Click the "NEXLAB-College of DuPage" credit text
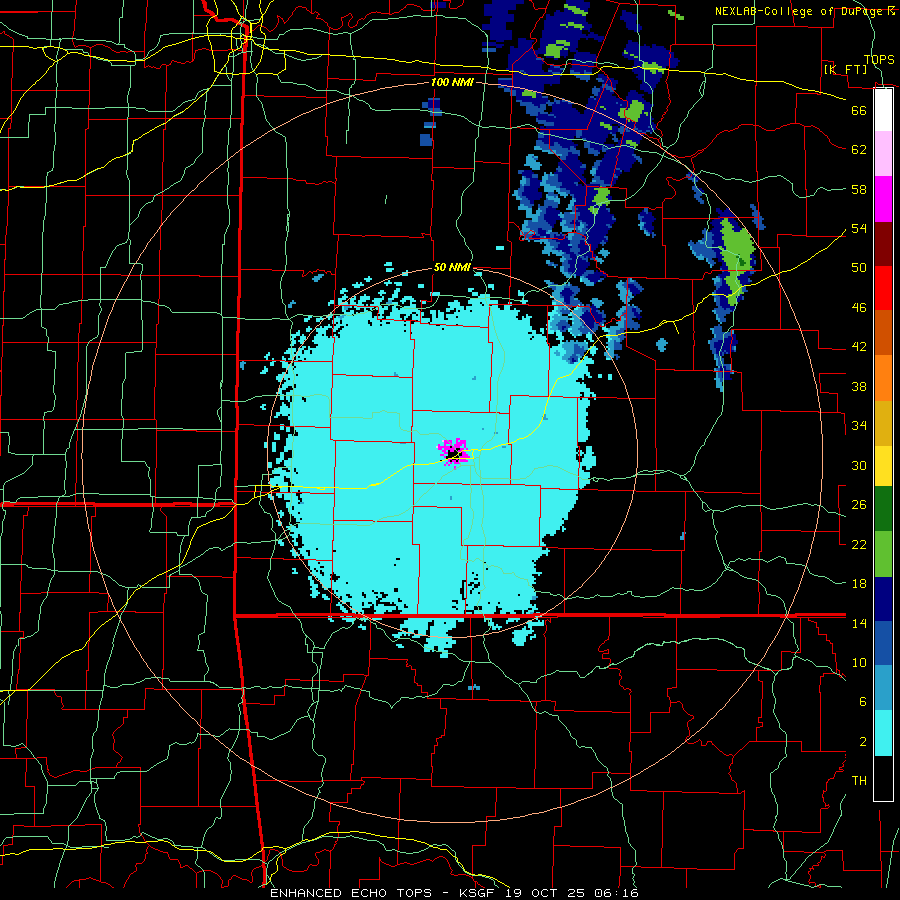The image size is (900, 900). tap(800, 11)
